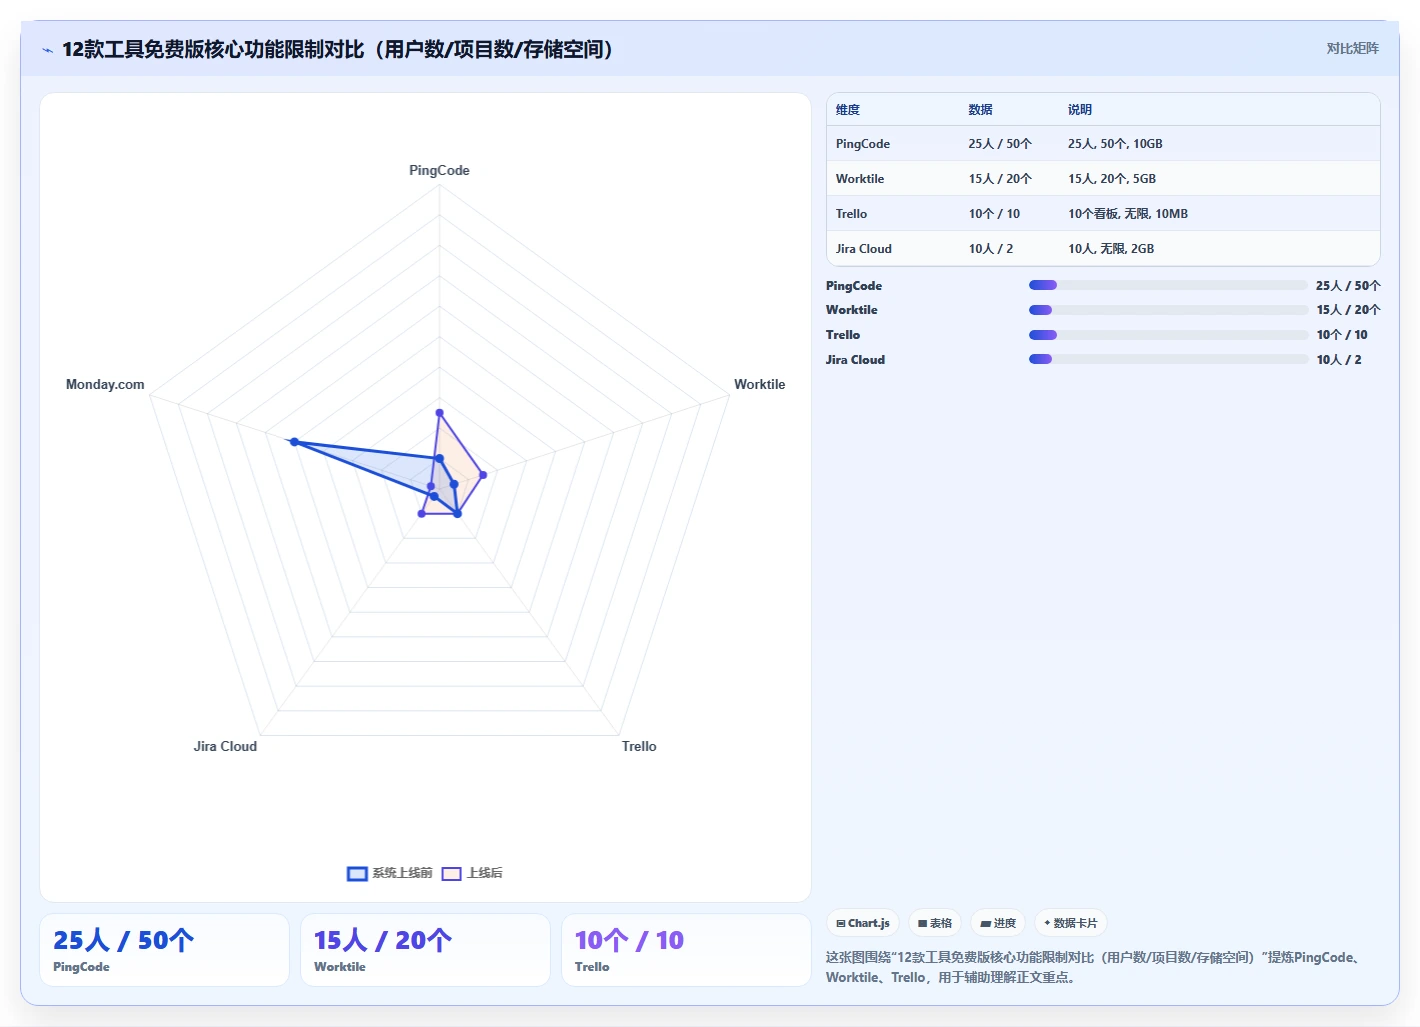Click Worktile label beside its progress bar
This screenshot has height=1027, width=1420.
851,310
